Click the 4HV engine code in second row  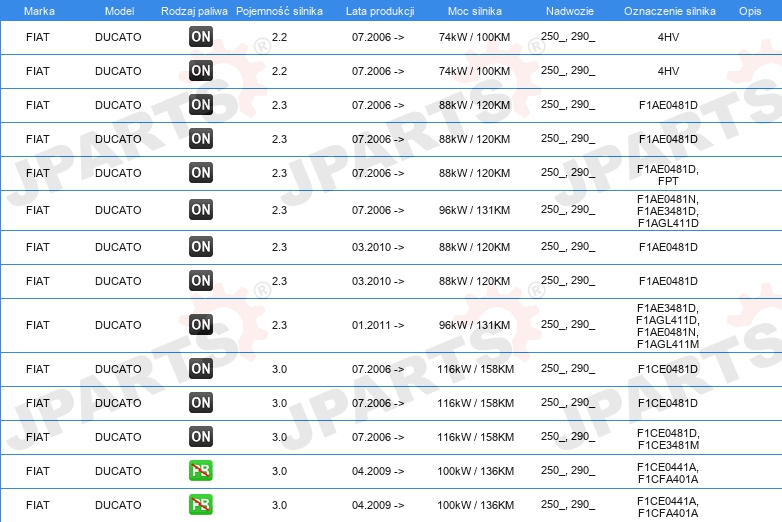pyautogui.click(x=668, y=71)
